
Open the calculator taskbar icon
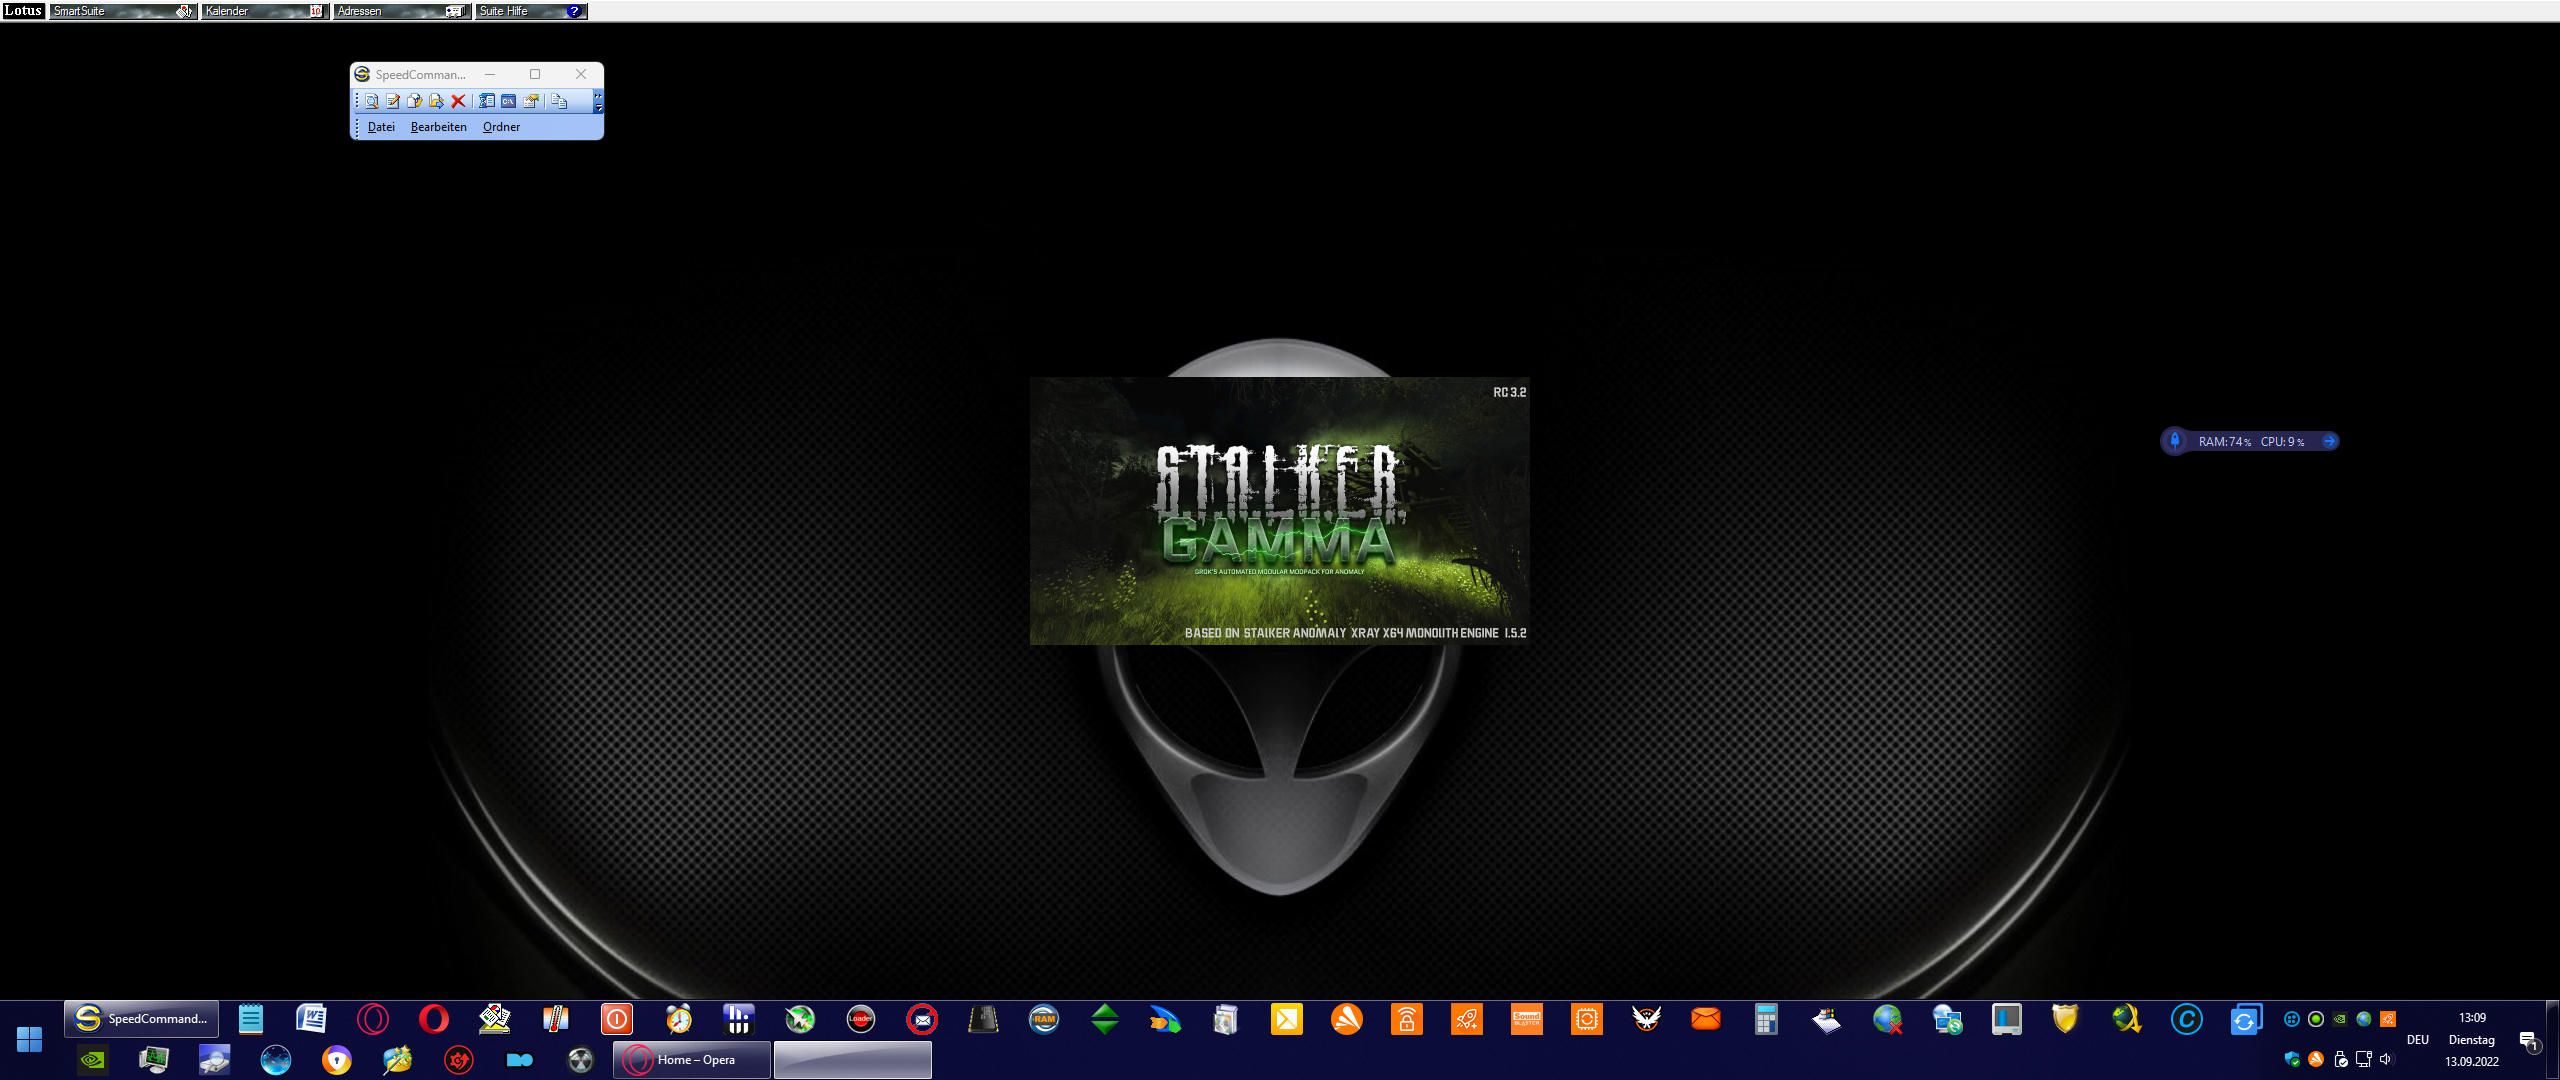(1766, 1019)
